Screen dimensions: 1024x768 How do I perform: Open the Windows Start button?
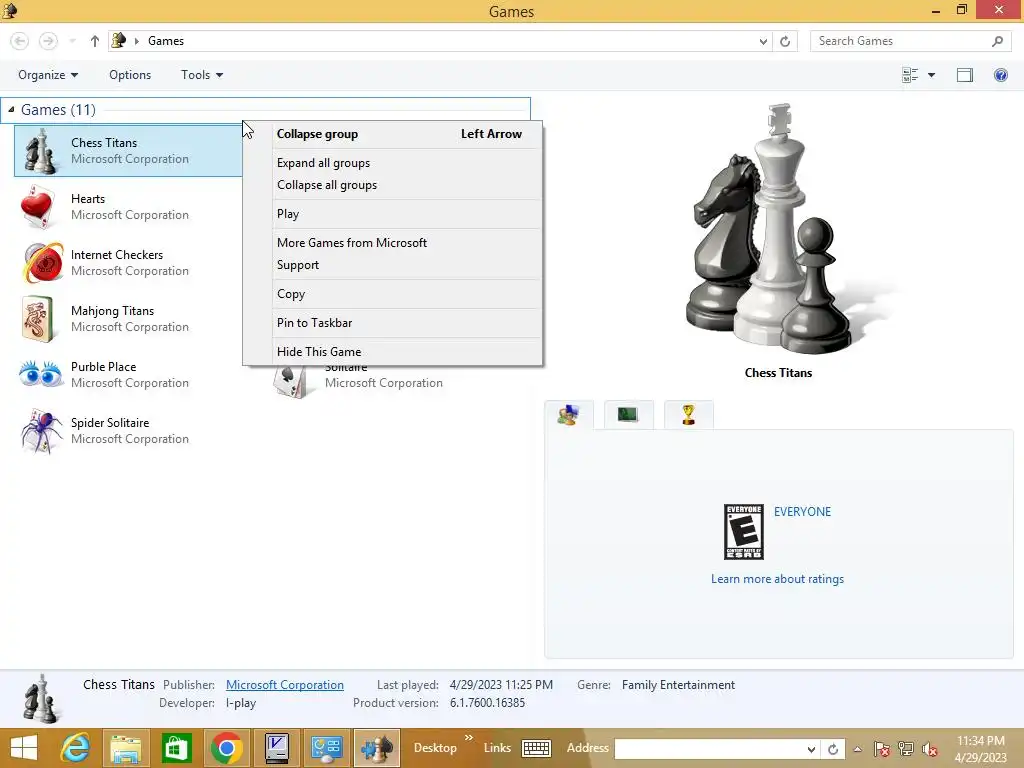click(x=24, y=748)
